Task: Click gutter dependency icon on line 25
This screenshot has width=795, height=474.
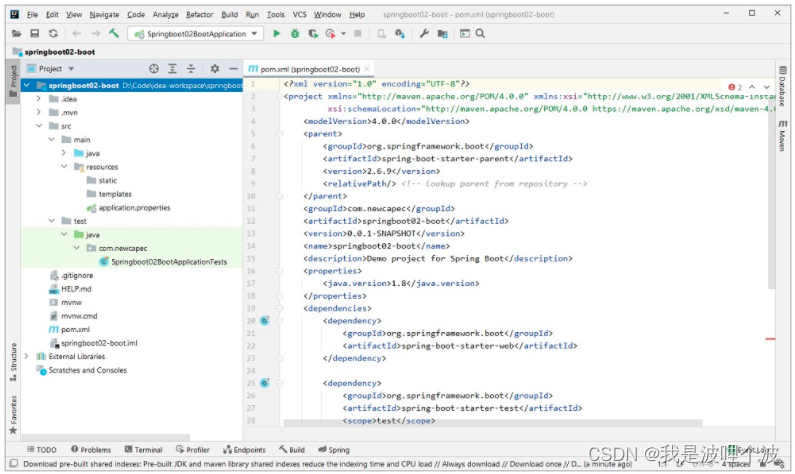Action: (265, 383)
